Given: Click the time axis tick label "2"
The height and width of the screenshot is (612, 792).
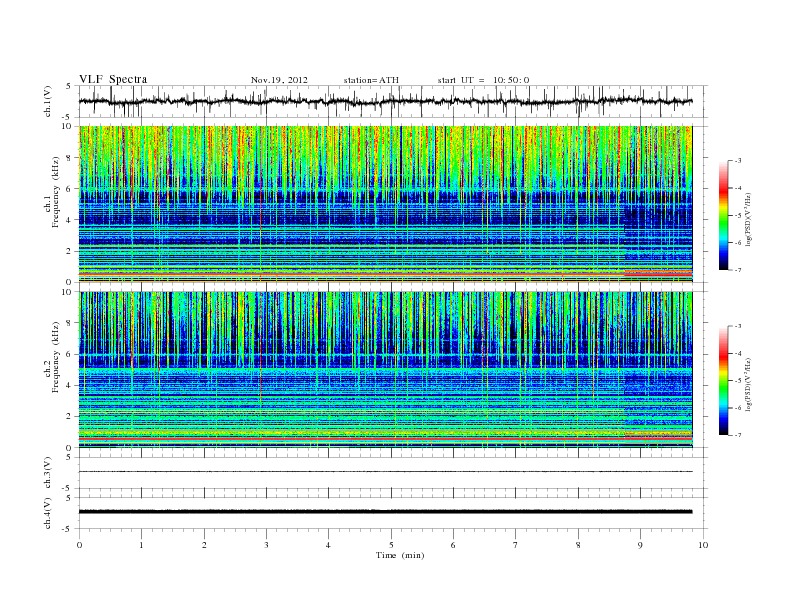Looking at the screenshot, I should coord(204,545).
